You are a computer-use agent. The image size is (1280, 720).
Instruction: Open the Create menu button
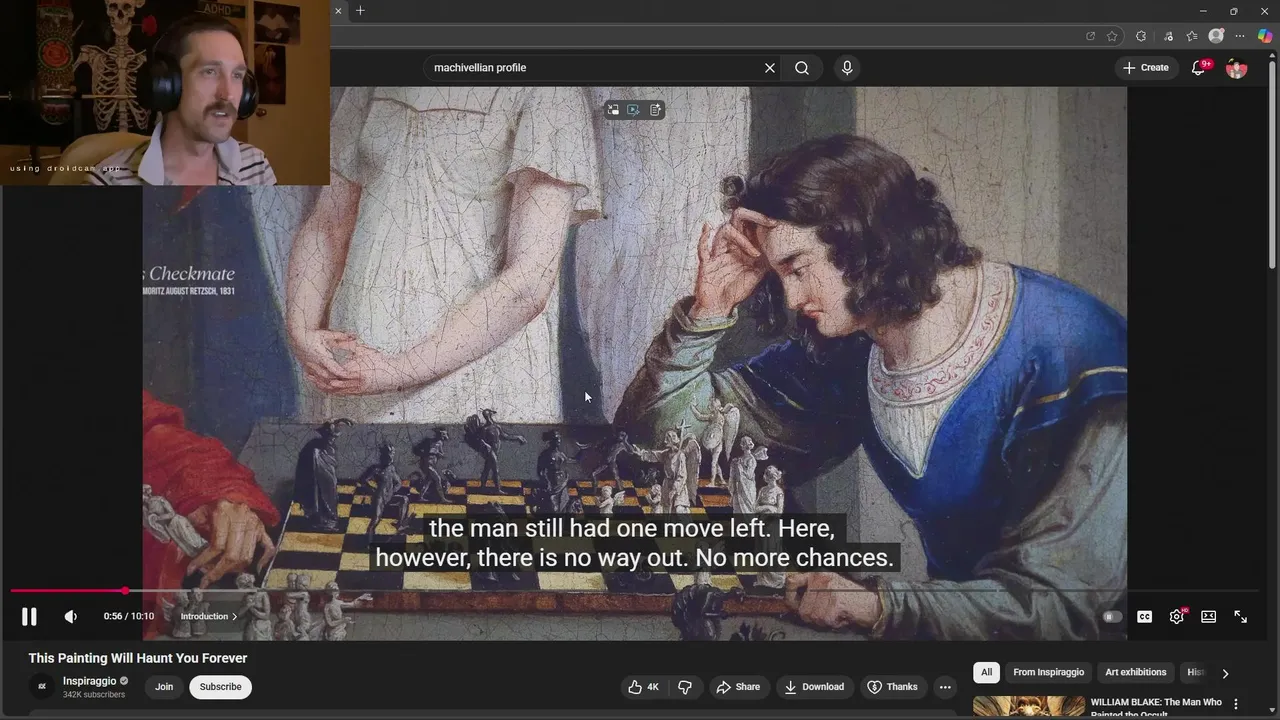point(1145,68)
